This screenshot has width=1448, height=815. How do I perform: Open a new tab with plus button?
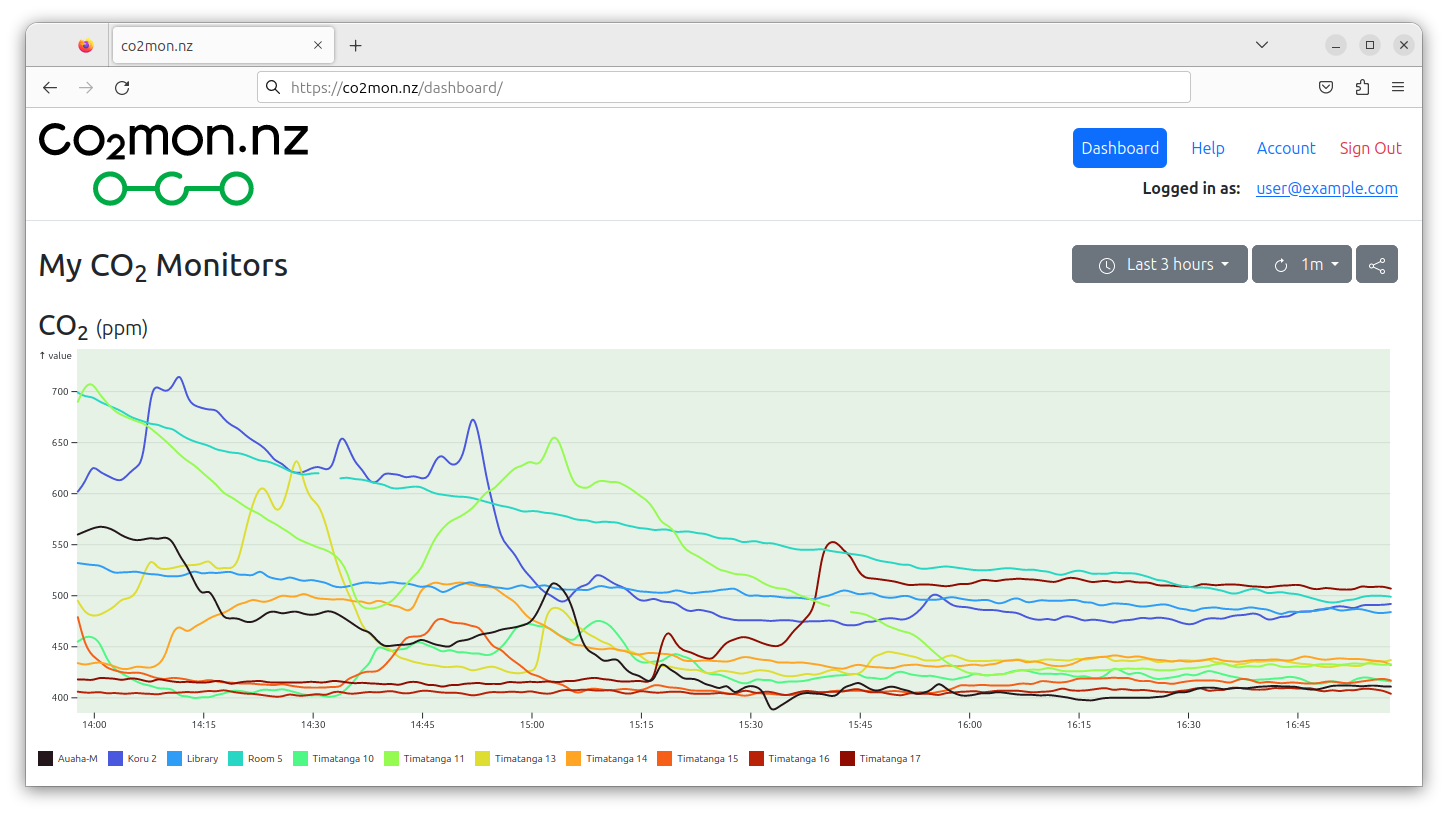(356, 45)
